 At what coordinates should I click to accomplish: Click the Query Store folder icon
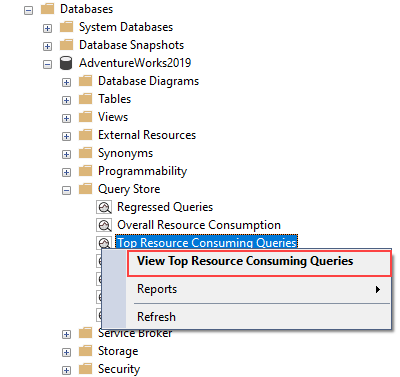pos(85,189)
